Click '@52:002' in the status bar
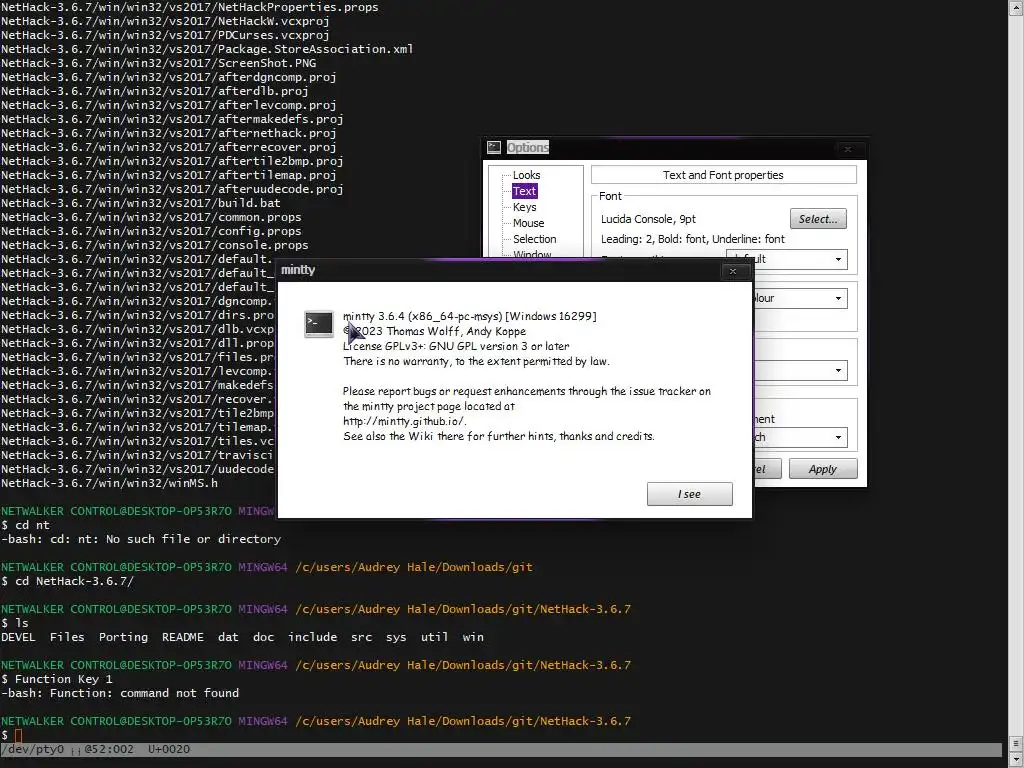Image resolution: width=1024 pixels, height=768 pixels. pyautogui.click(x=109, y=749)
